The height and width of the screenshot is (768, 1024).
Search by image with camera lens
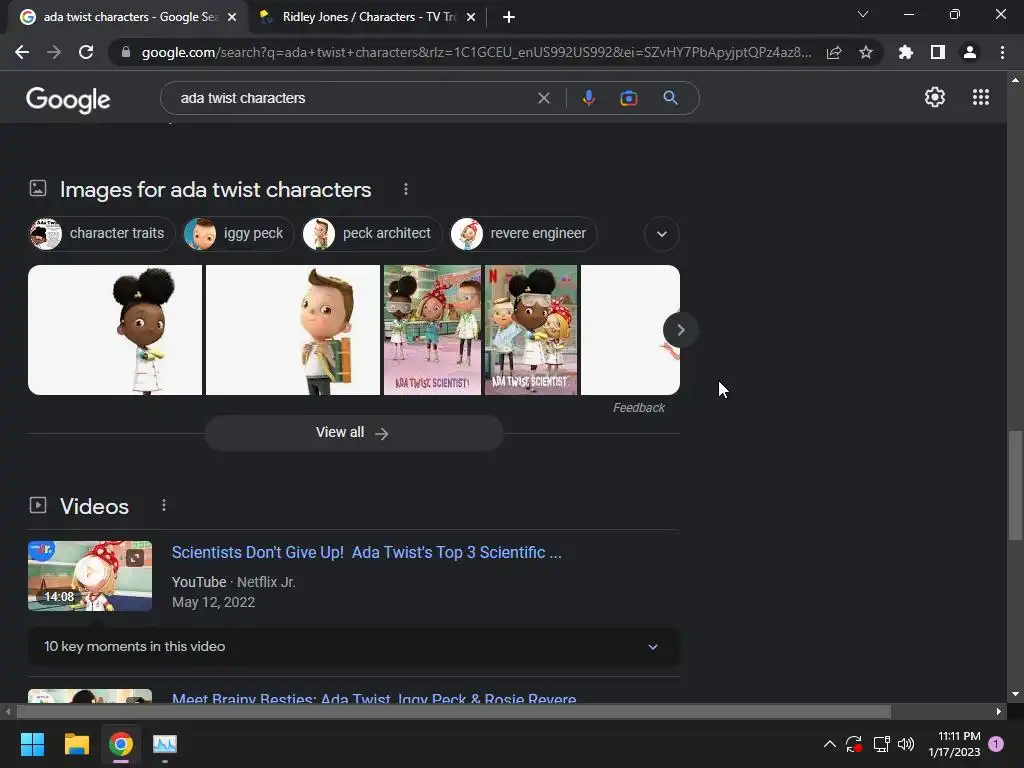pyautogui.click(x=629, y=98)
